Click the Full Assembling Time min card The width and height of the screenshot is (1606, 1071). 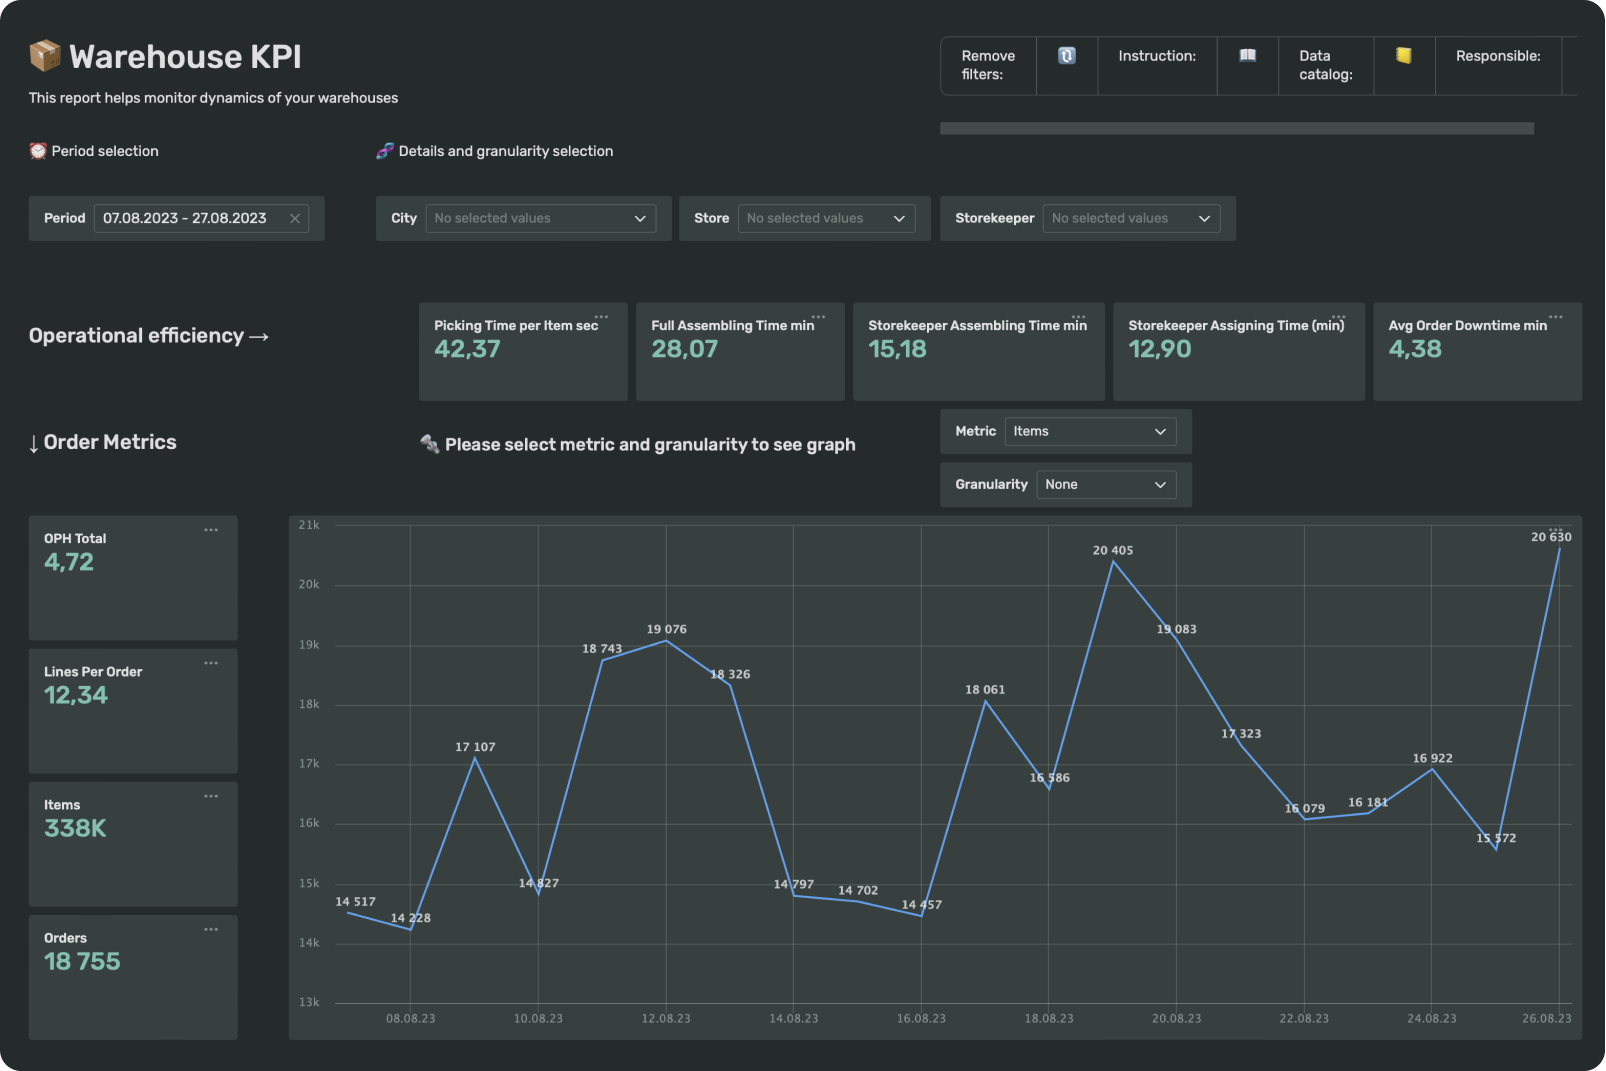[740, 352]
